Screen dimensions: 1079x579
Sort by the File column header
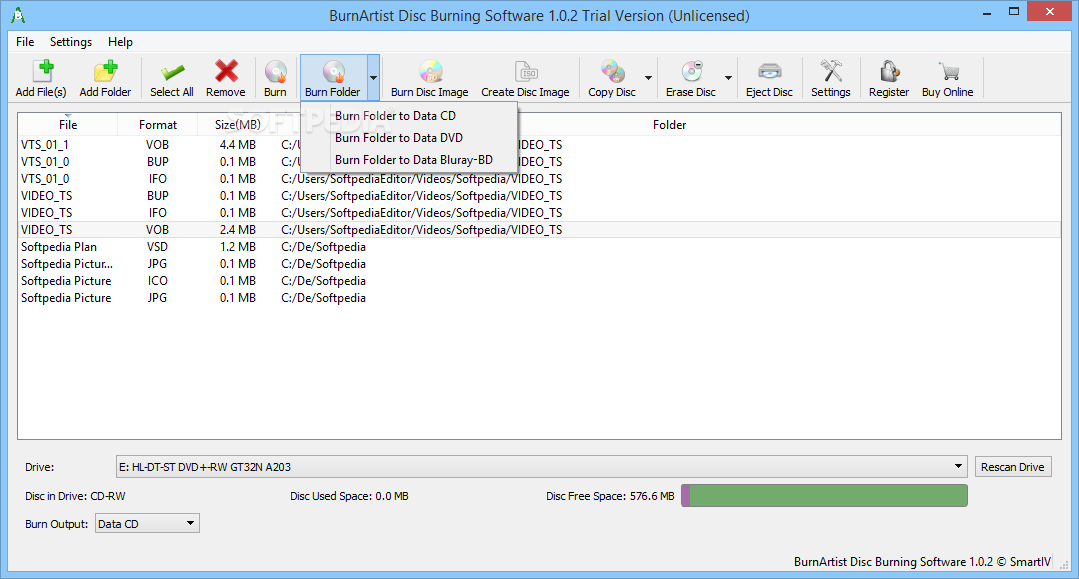[x=68, y=125]
